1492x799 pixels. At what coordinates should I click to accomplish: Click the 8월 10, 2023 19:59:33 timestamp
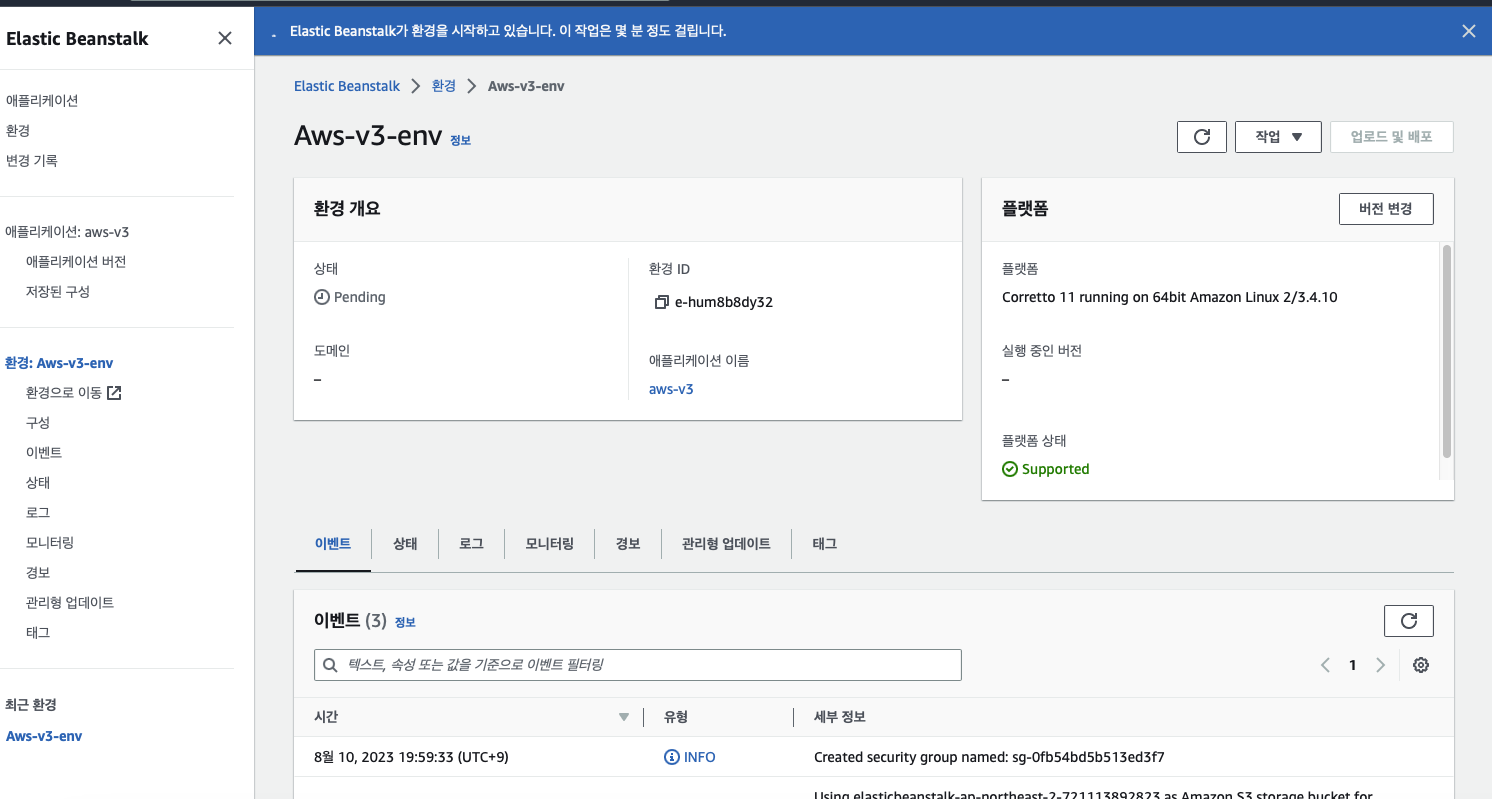click(x=411, y=757)
